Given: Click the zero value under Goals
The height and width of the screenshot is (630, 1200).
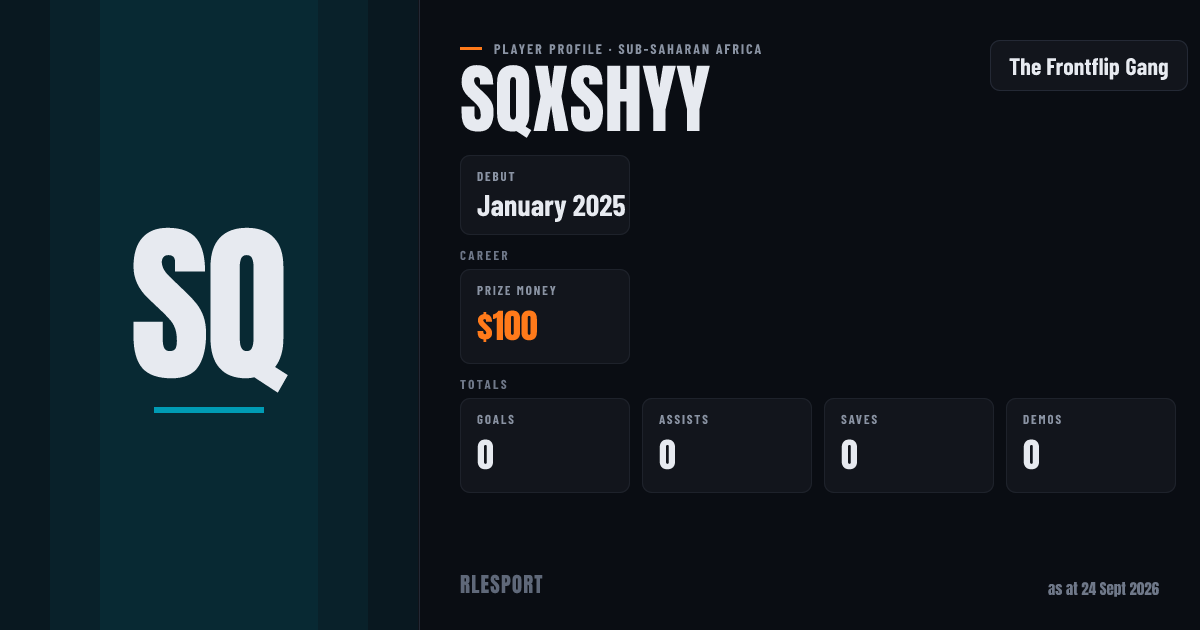Looking at the screenshot, I should [486, 455].
